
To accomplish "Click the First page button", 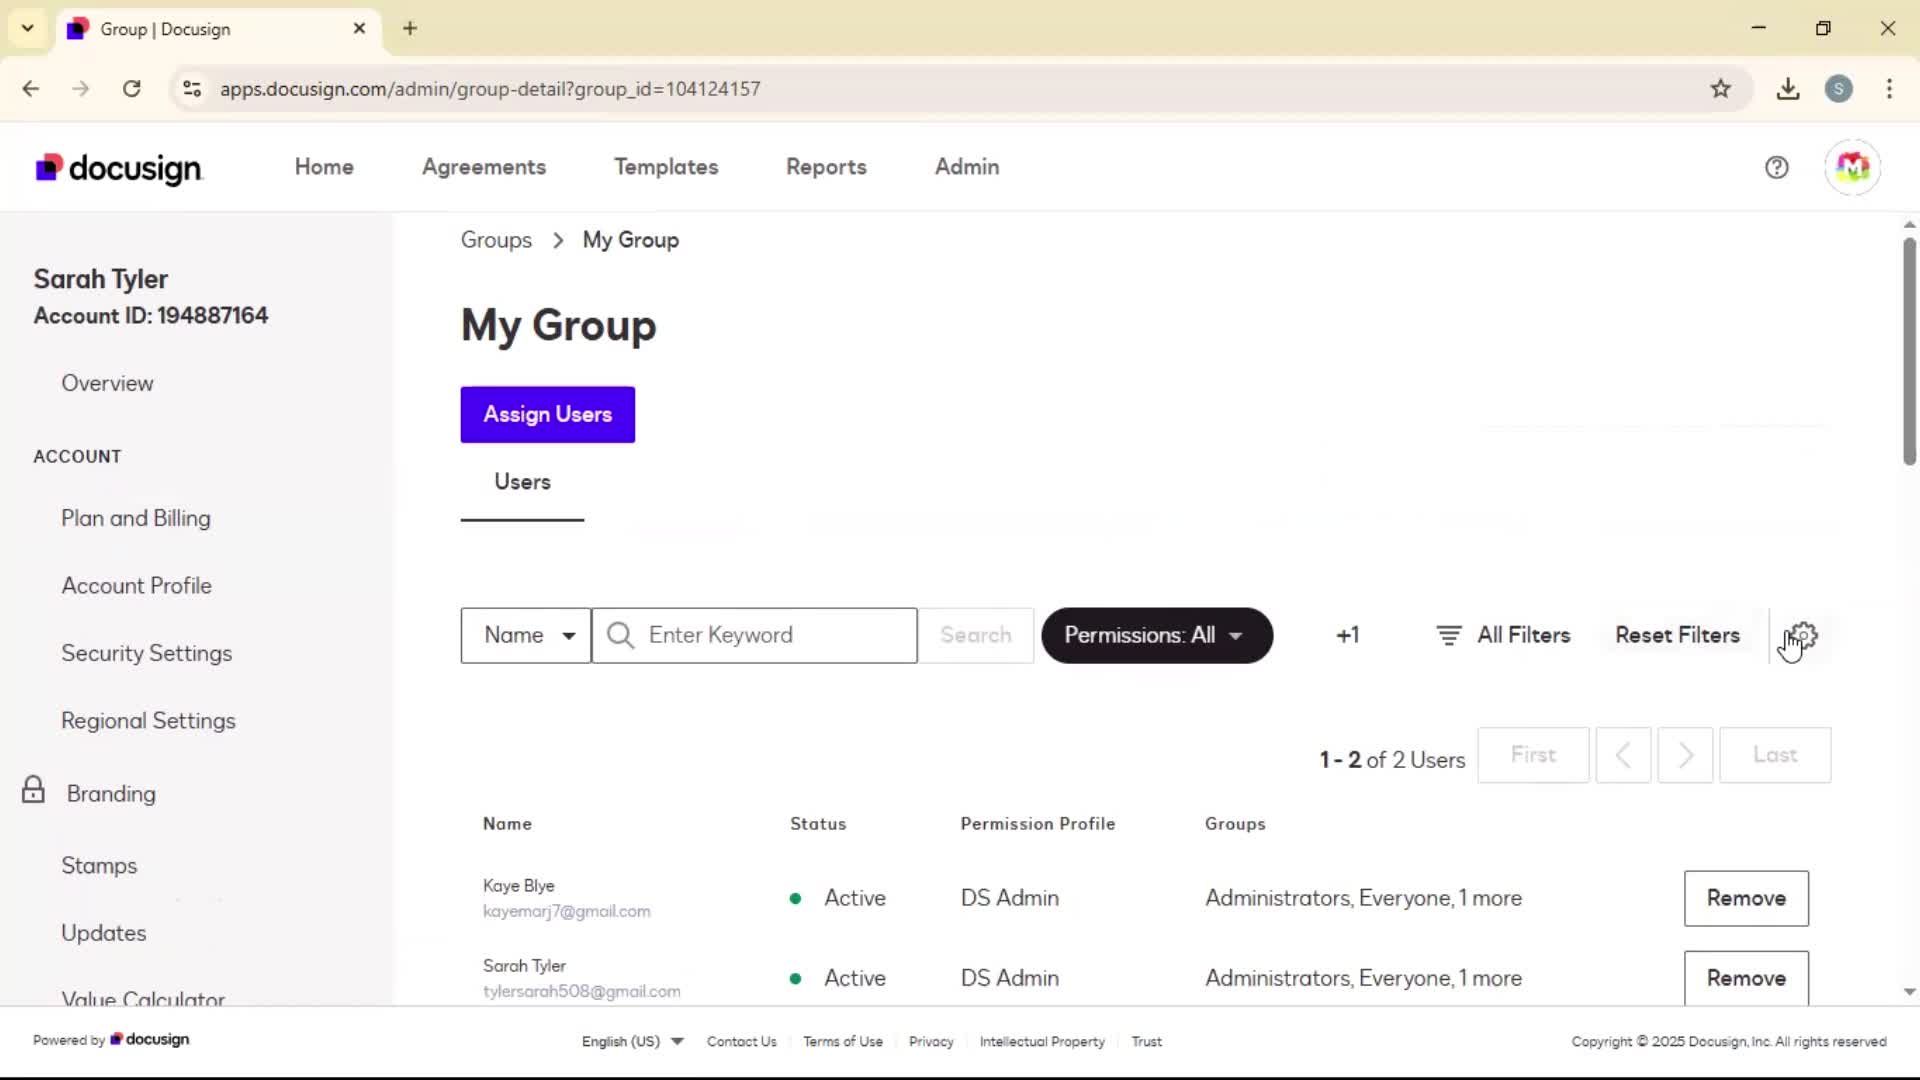I will point(1533,755).
